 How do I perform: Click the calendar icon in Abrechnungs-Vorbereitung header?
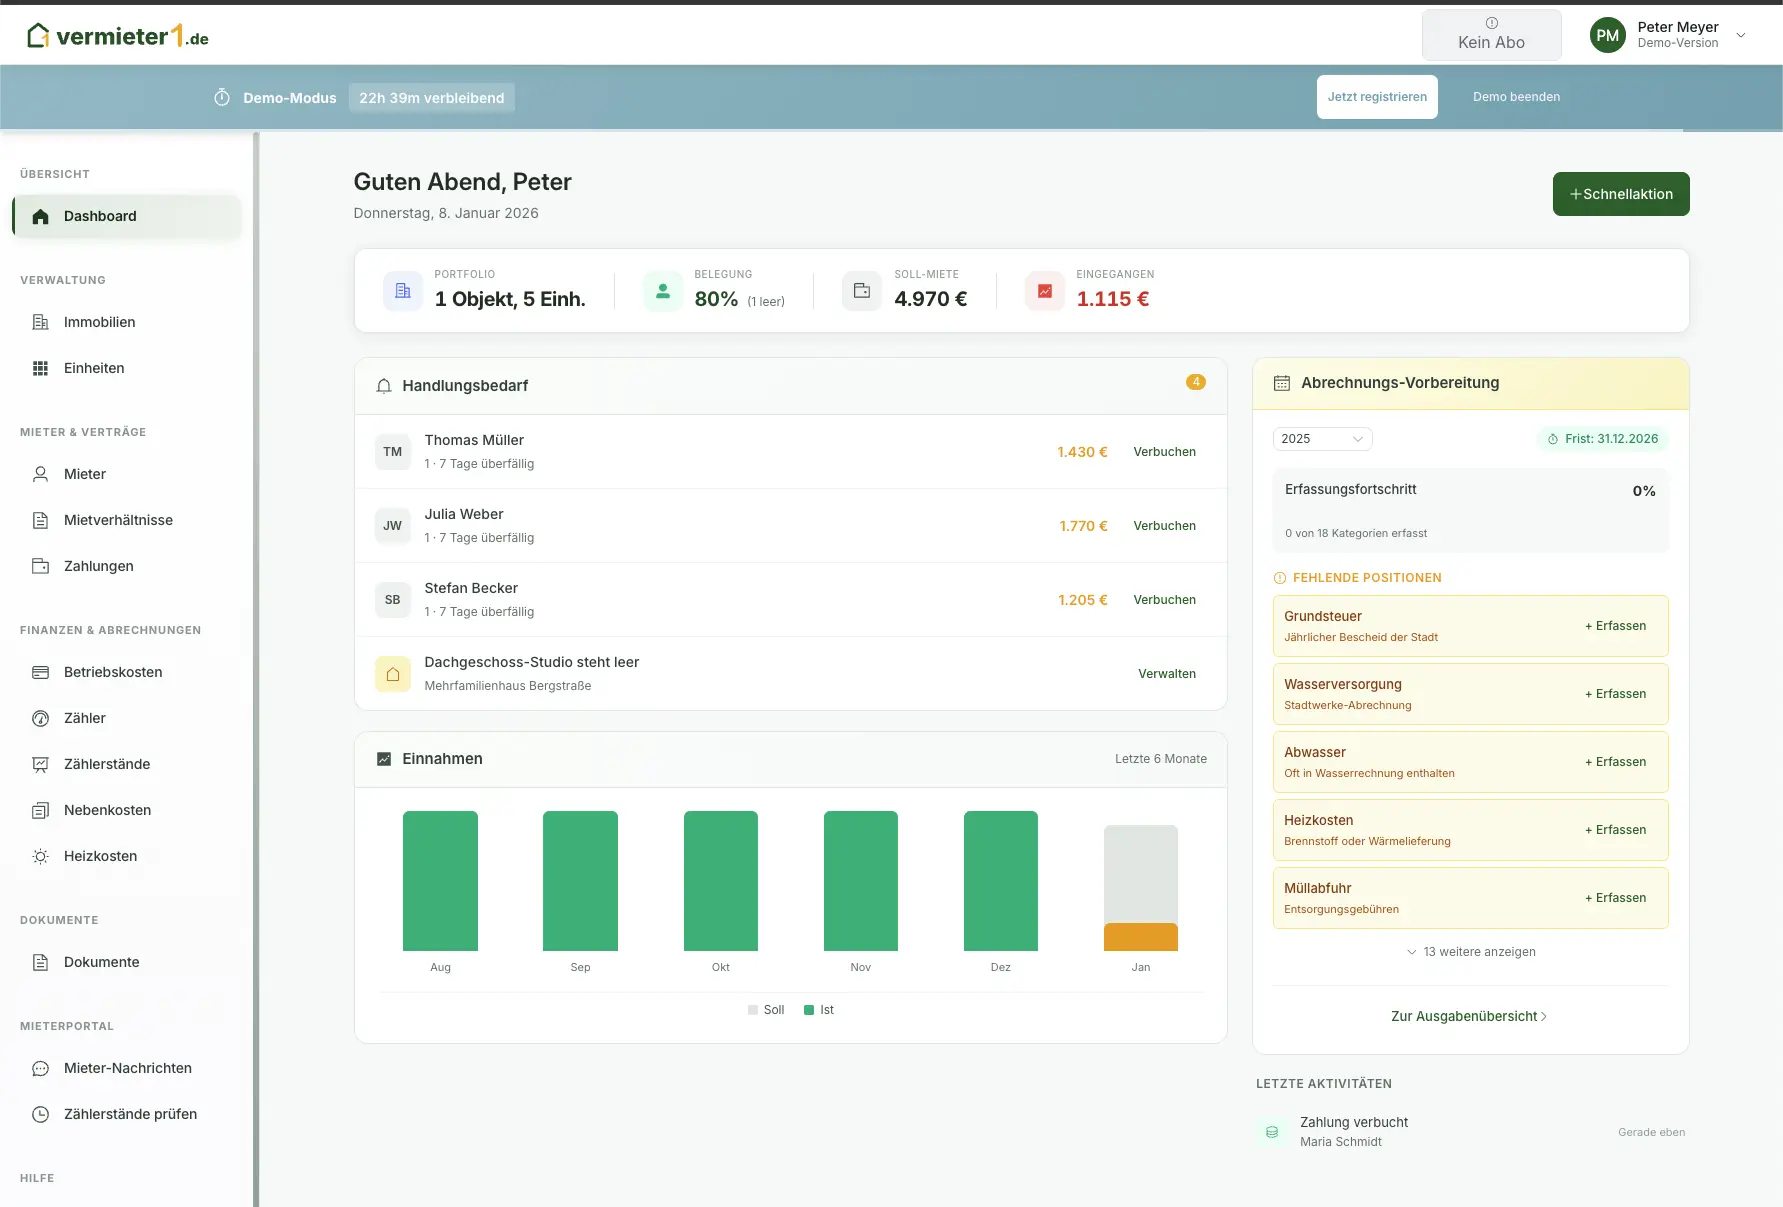click(x=1281, y=383)
